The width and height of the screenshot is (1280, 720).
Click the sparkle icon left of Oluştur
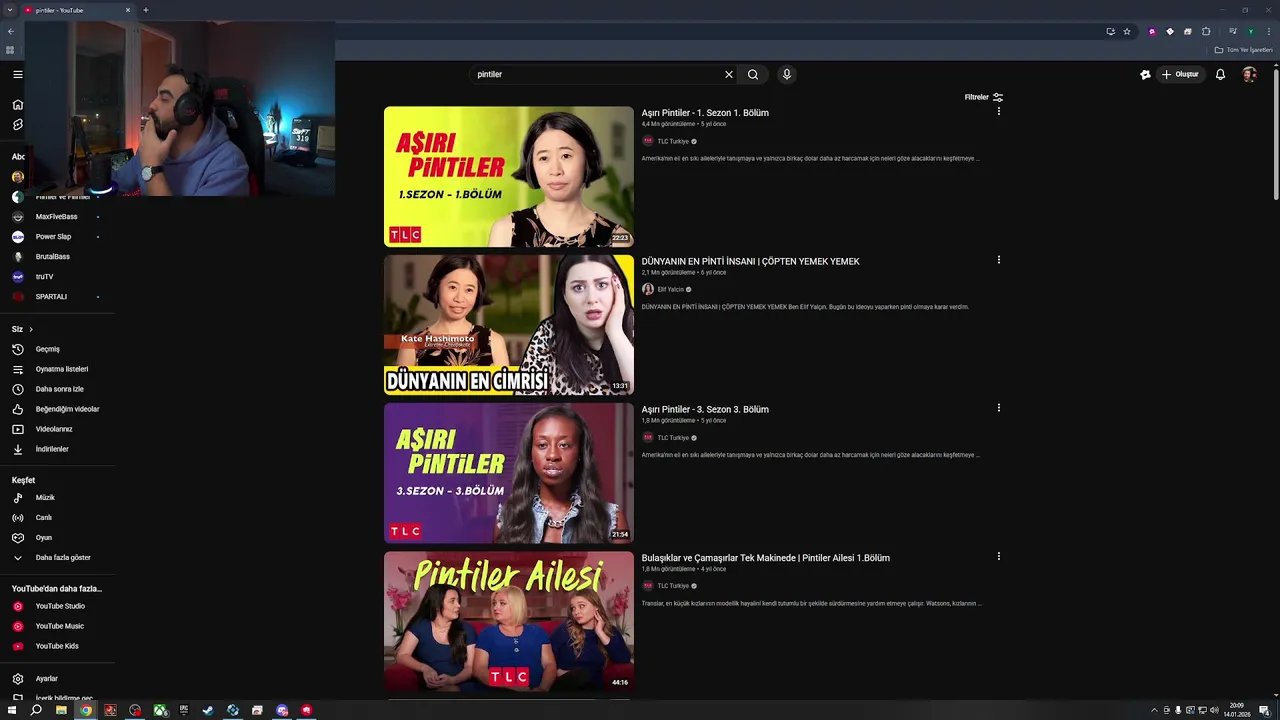pos(1146,74)
